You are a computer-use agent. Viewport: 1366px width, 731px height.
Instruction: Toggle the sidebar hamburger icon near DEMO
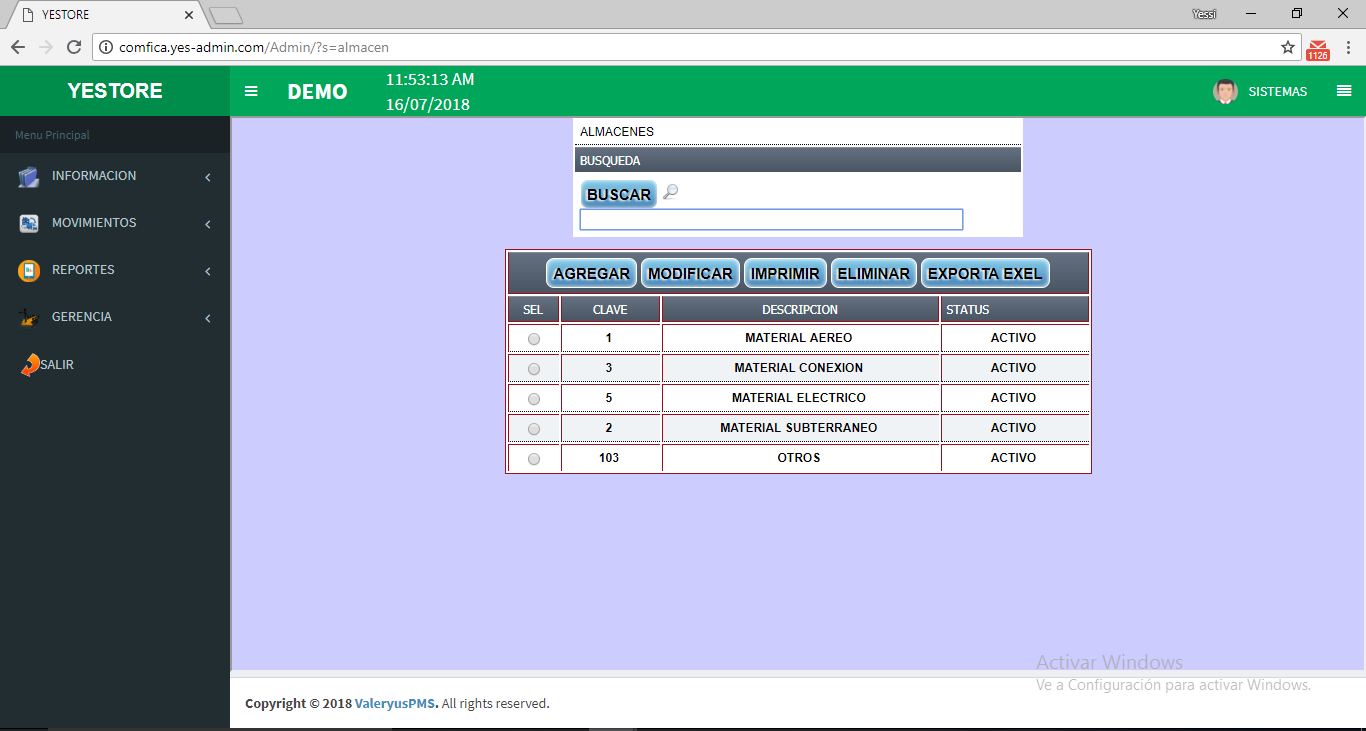click(x=251, y=91)
